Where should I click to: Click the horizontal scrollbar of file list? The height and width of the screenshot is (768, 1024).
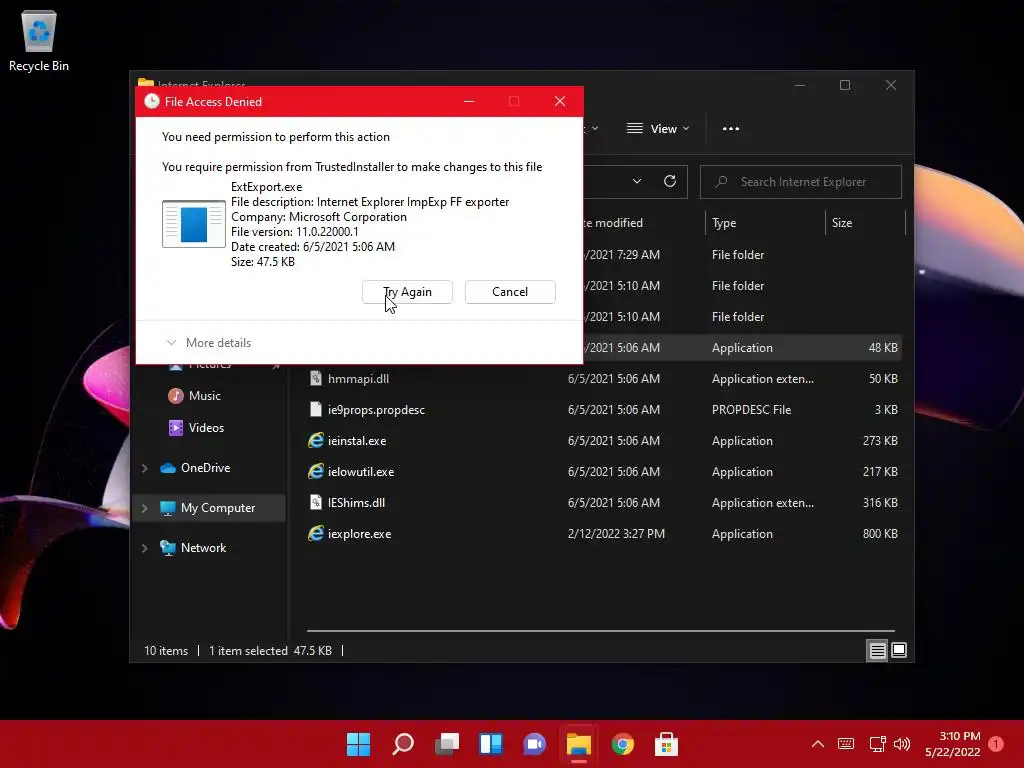pyautogui.click(x=600, y=631)
